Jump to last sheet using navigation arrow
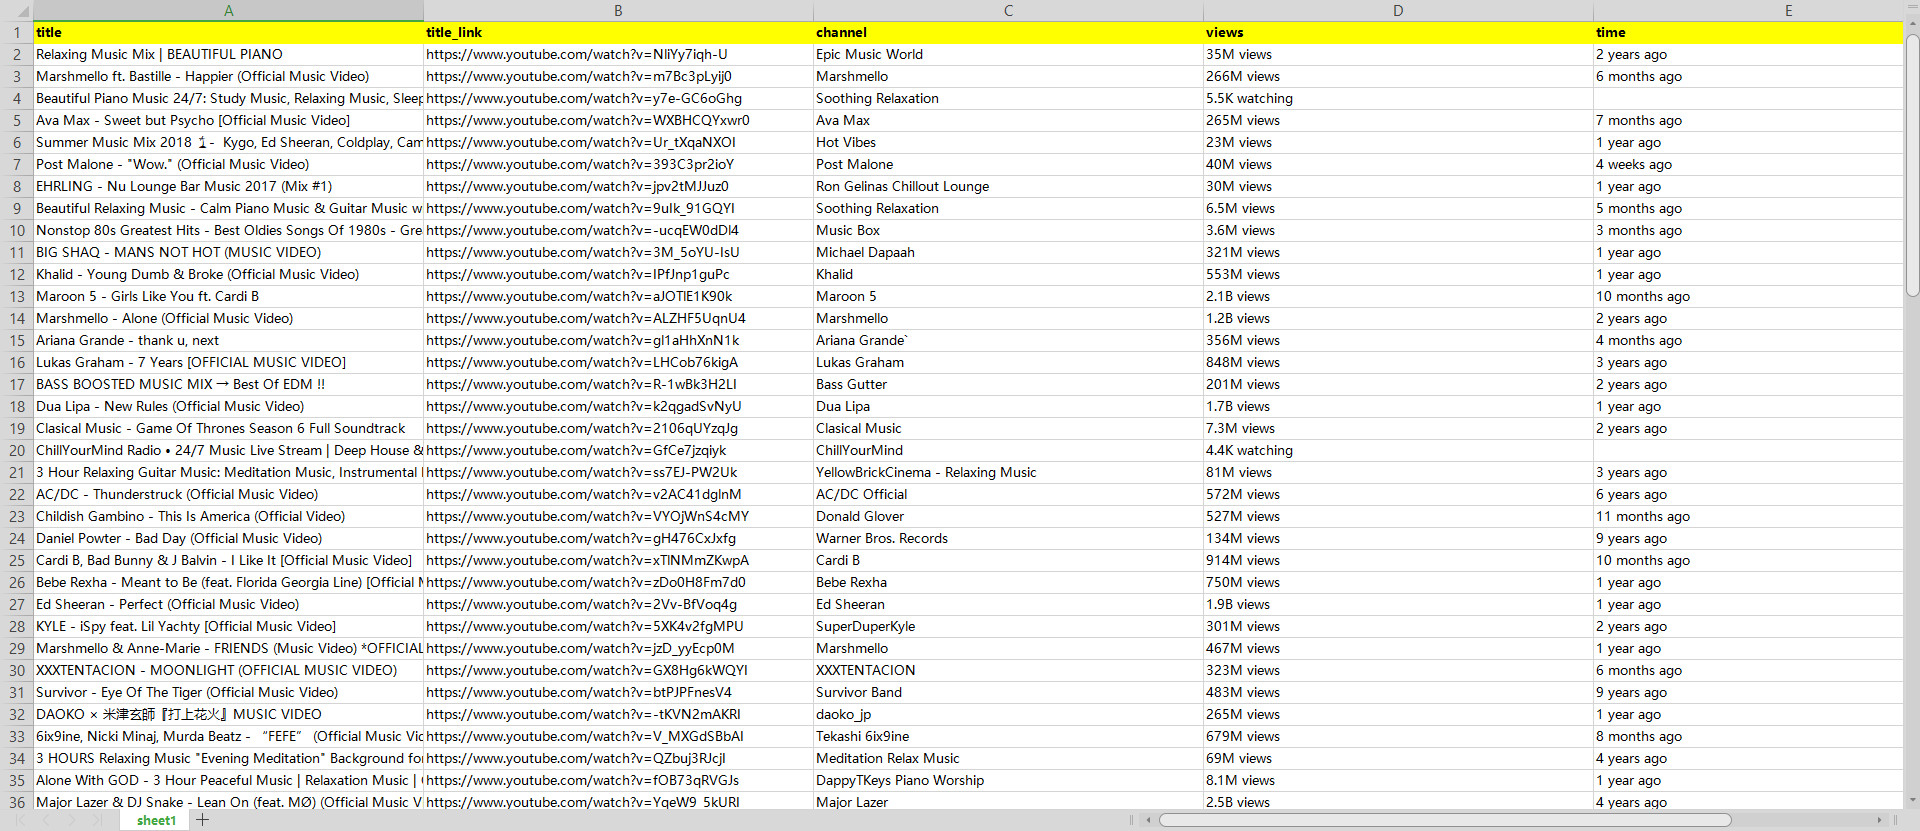The image size is (1920, 831). [x=97, y=820]
